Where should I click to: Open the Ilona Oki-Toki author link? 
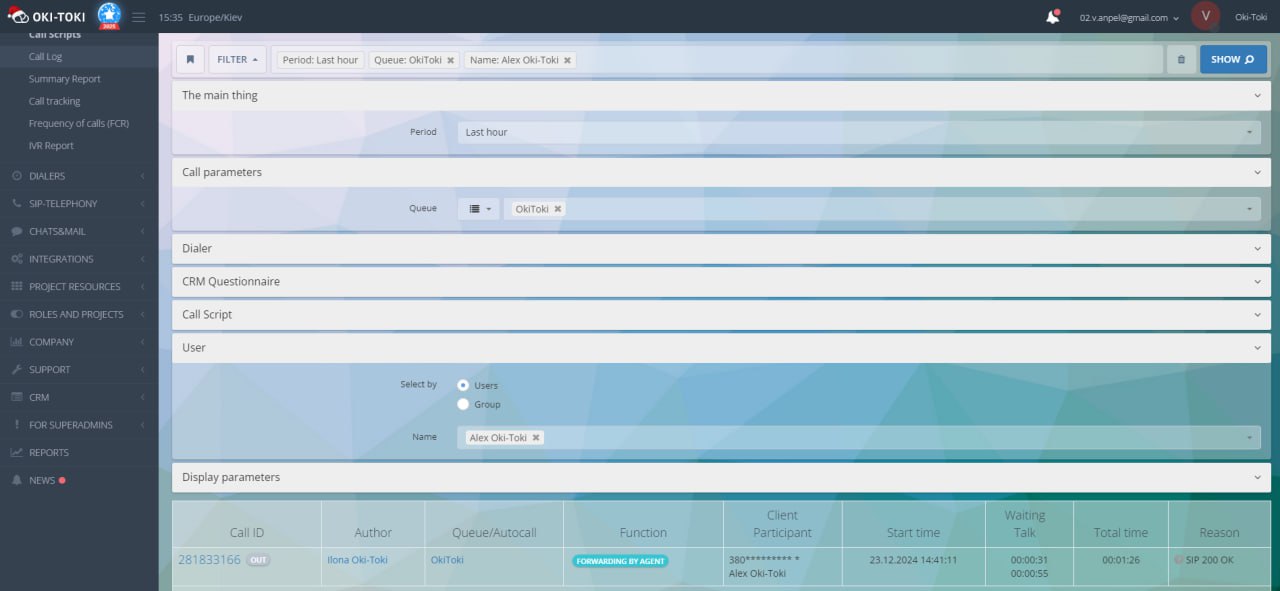click(357, 560)
